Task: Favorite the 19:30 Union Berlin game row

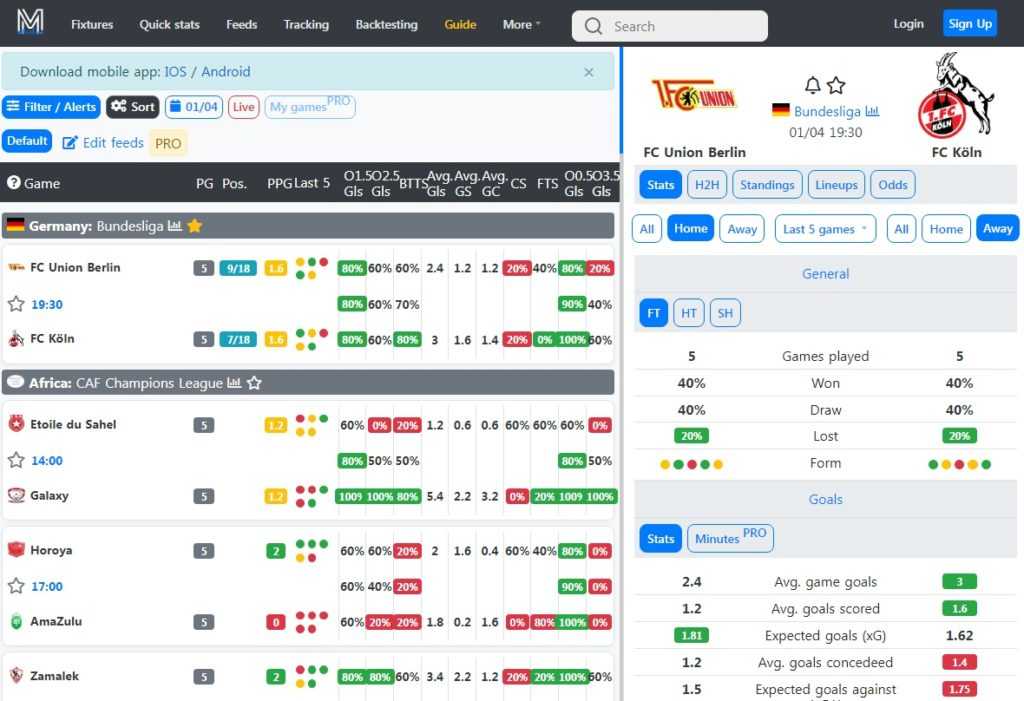Action: [16, 304]
